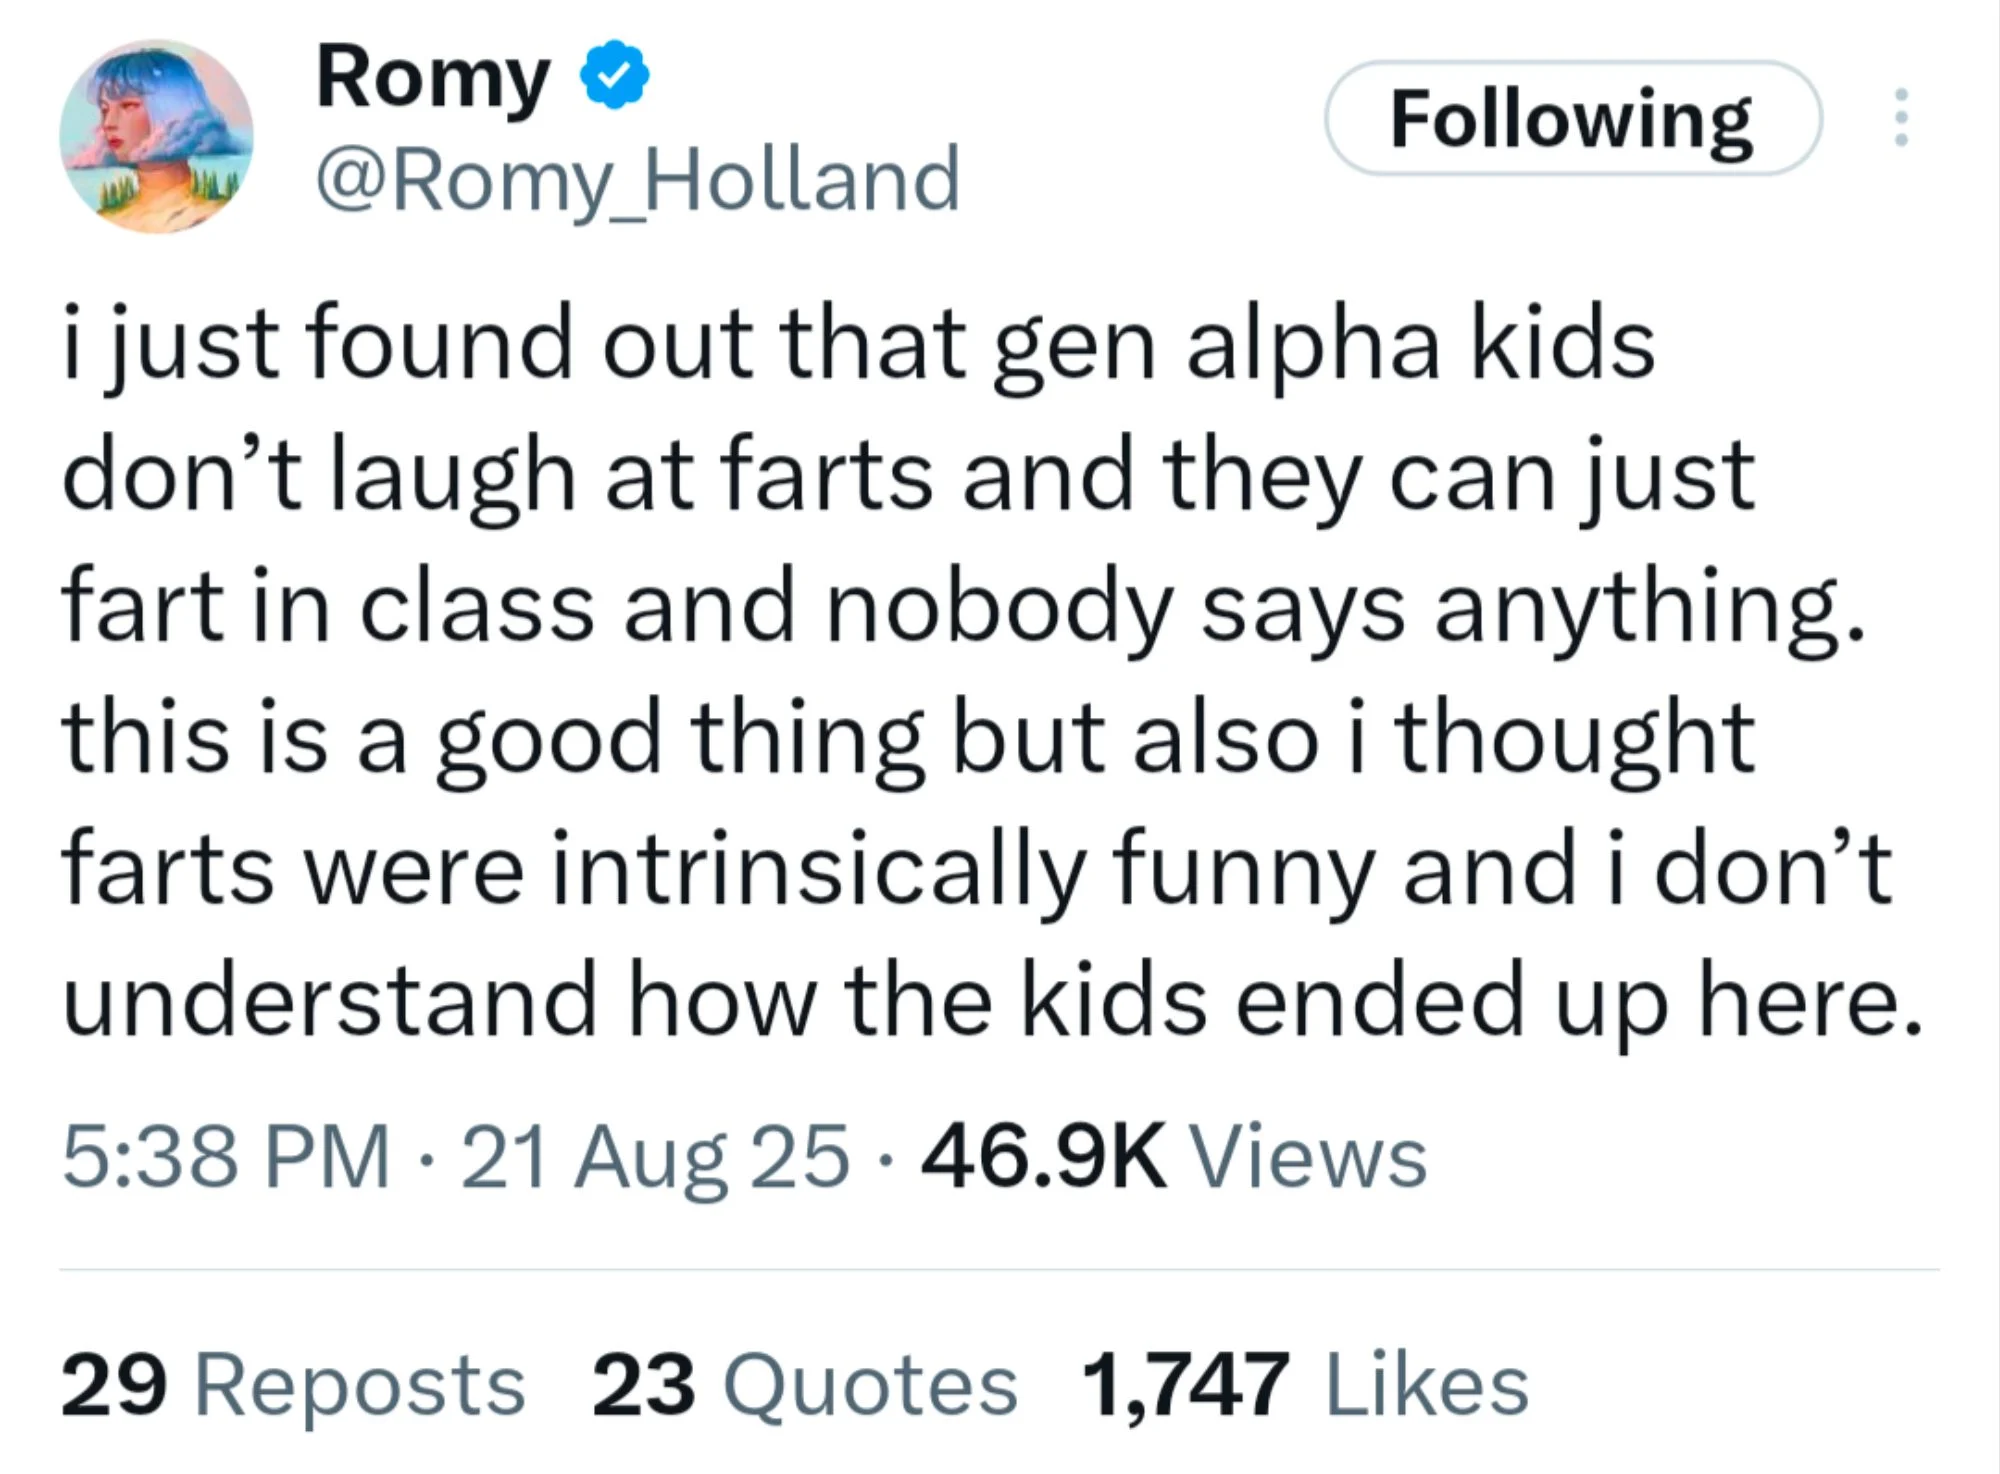Viewport: 2000px width, 1474px height.
Task: Open the @Romy_Holland handle
Action: tap(638, 180)
